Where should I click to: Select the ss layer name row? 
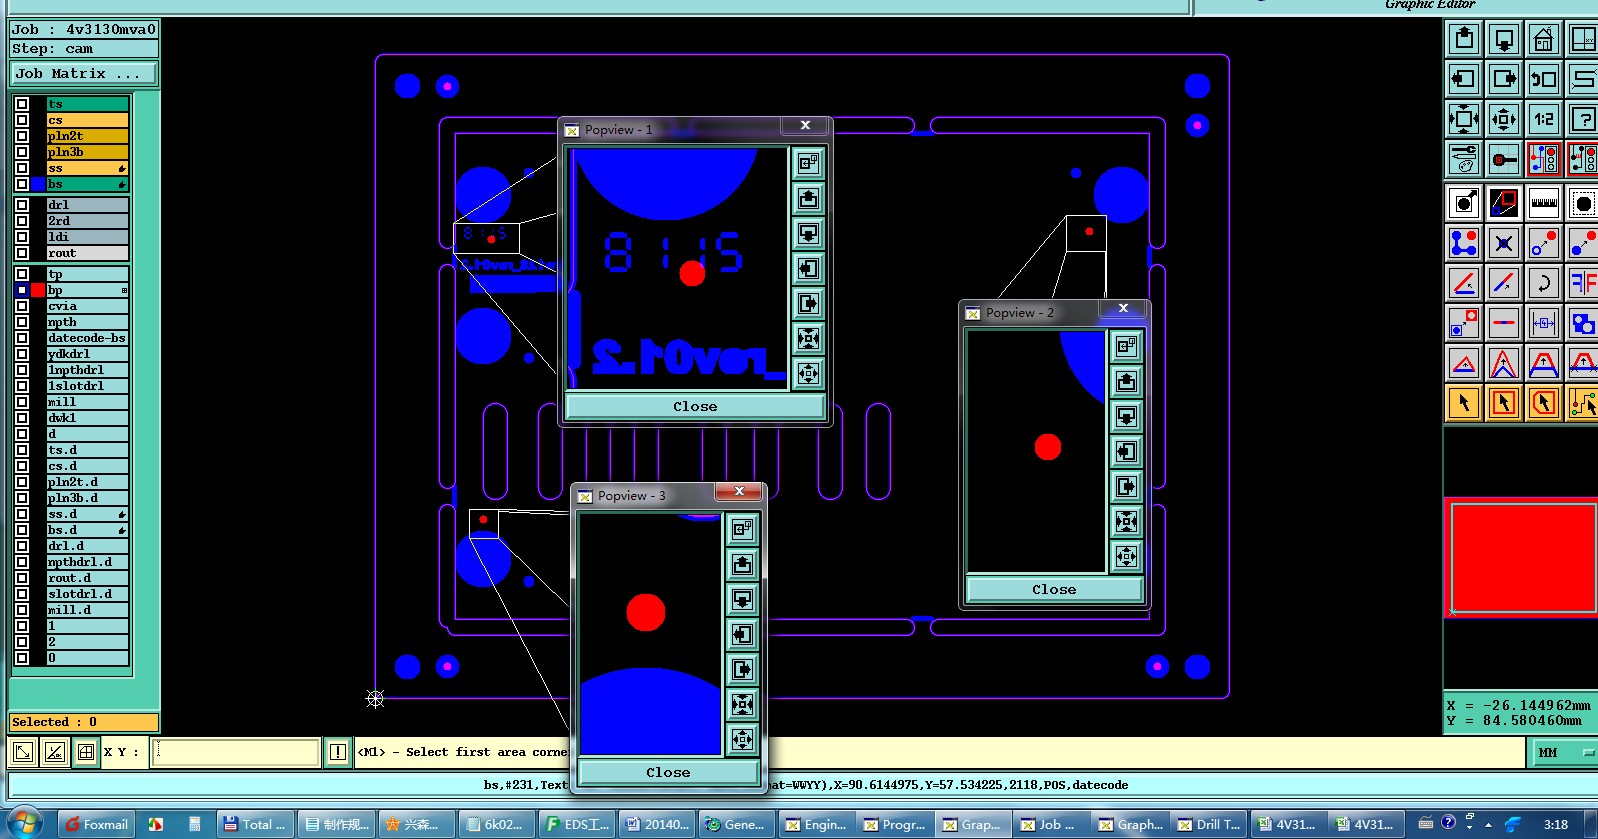coord(87,168)
